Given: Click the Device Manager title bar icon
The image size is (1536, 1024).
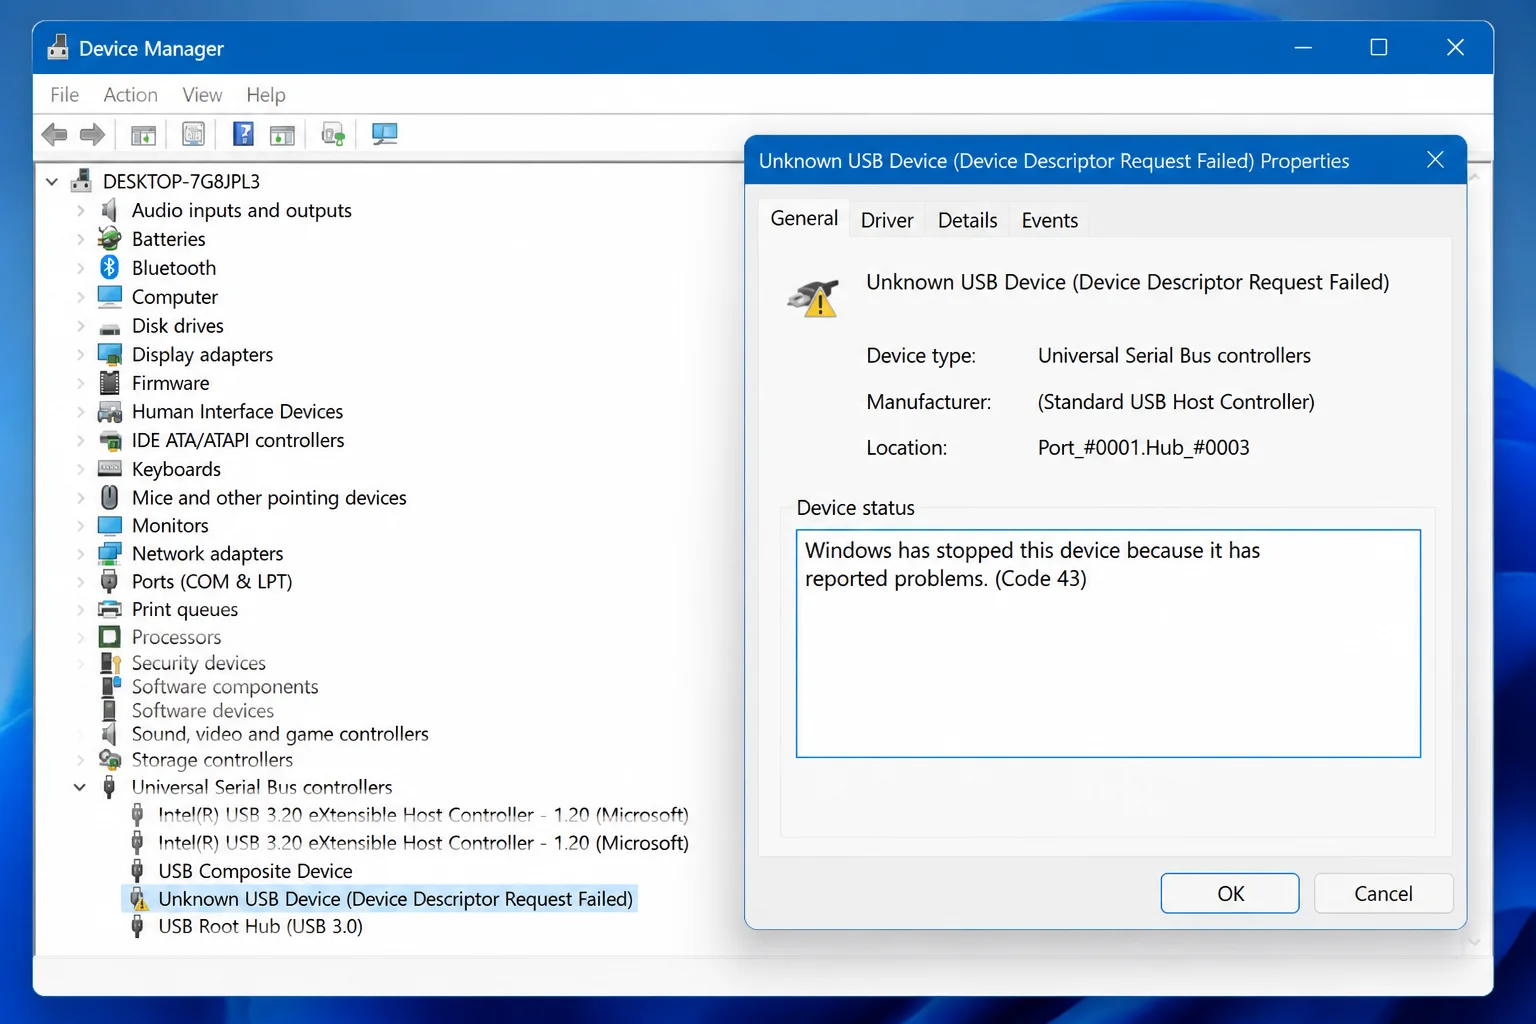Looking at the screenshot, I should (x=58, y=47).
